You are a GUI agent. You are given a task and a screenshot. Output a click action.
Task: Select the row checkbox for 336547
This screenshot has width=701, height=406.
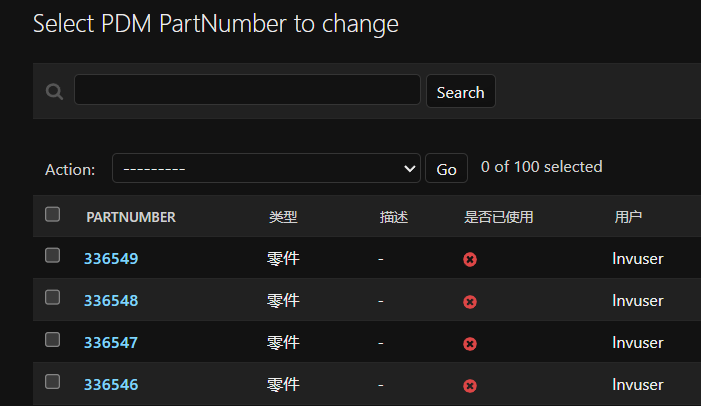pyautogui.click(x=52, y=339)
